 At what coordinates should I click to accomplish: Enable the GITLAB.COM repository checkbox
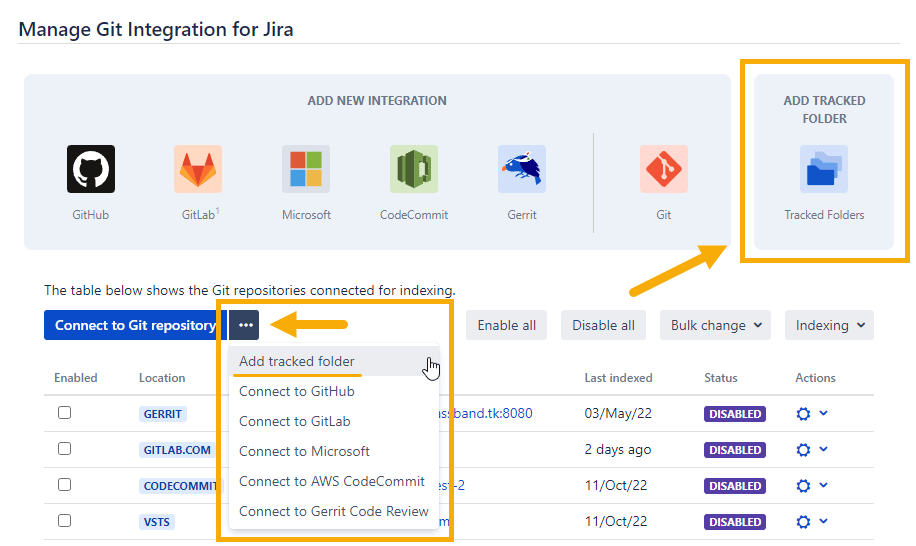(64, 448)
